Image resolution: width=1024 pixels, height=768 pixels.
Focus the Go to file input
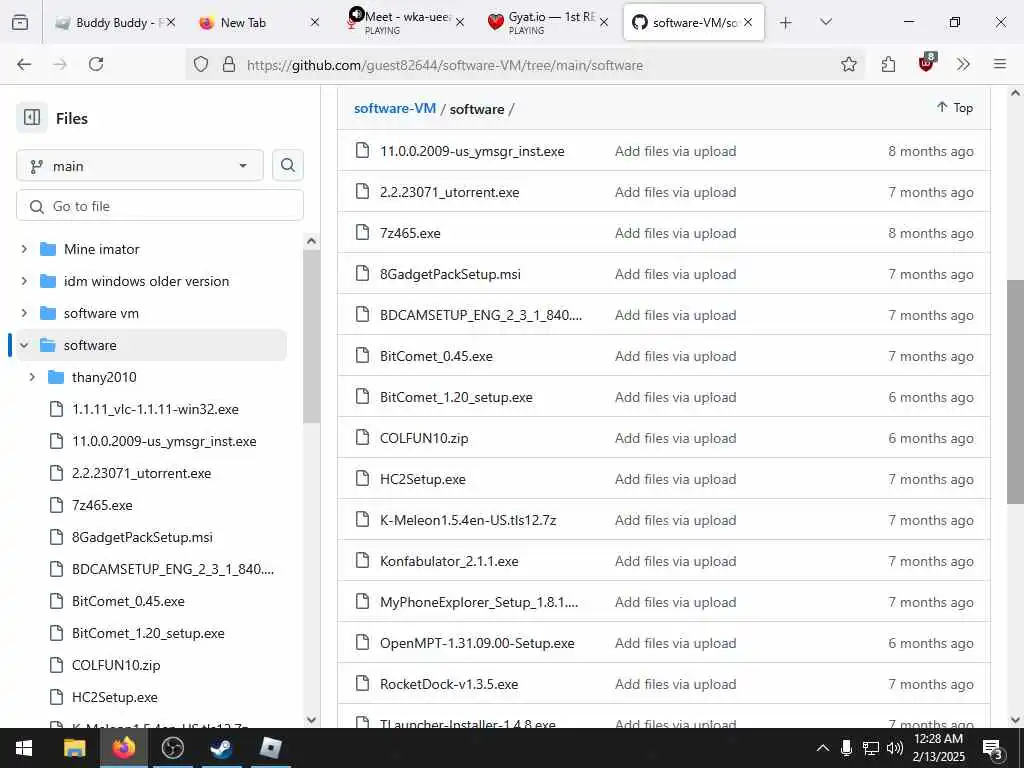tap(160, 206)
